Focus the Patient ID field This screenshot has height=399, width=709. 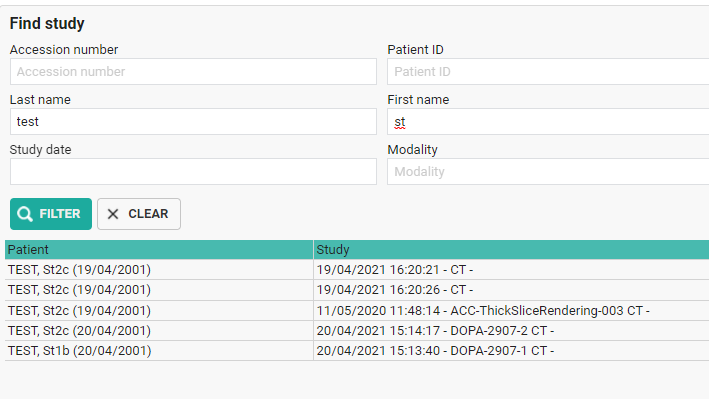[x=548, y=71]
